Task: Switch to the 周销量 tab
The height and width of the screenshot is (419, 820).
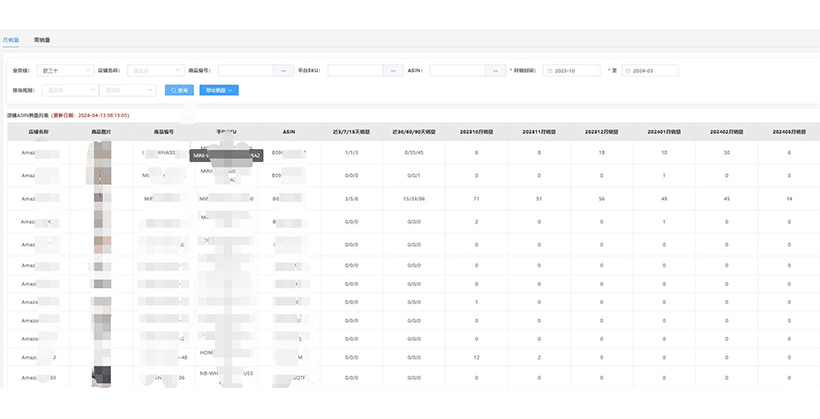Action: click(42, 39)
